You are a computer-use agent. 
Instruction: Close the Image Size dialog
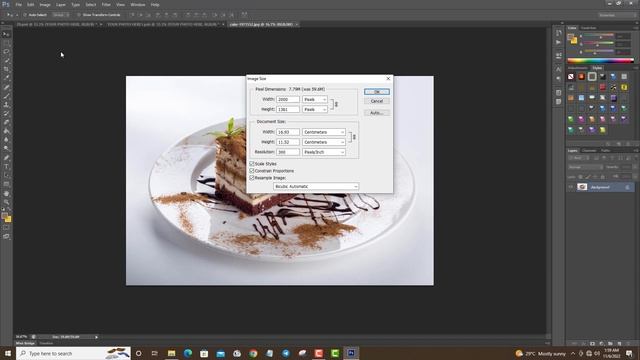click(x=388, y=78)
